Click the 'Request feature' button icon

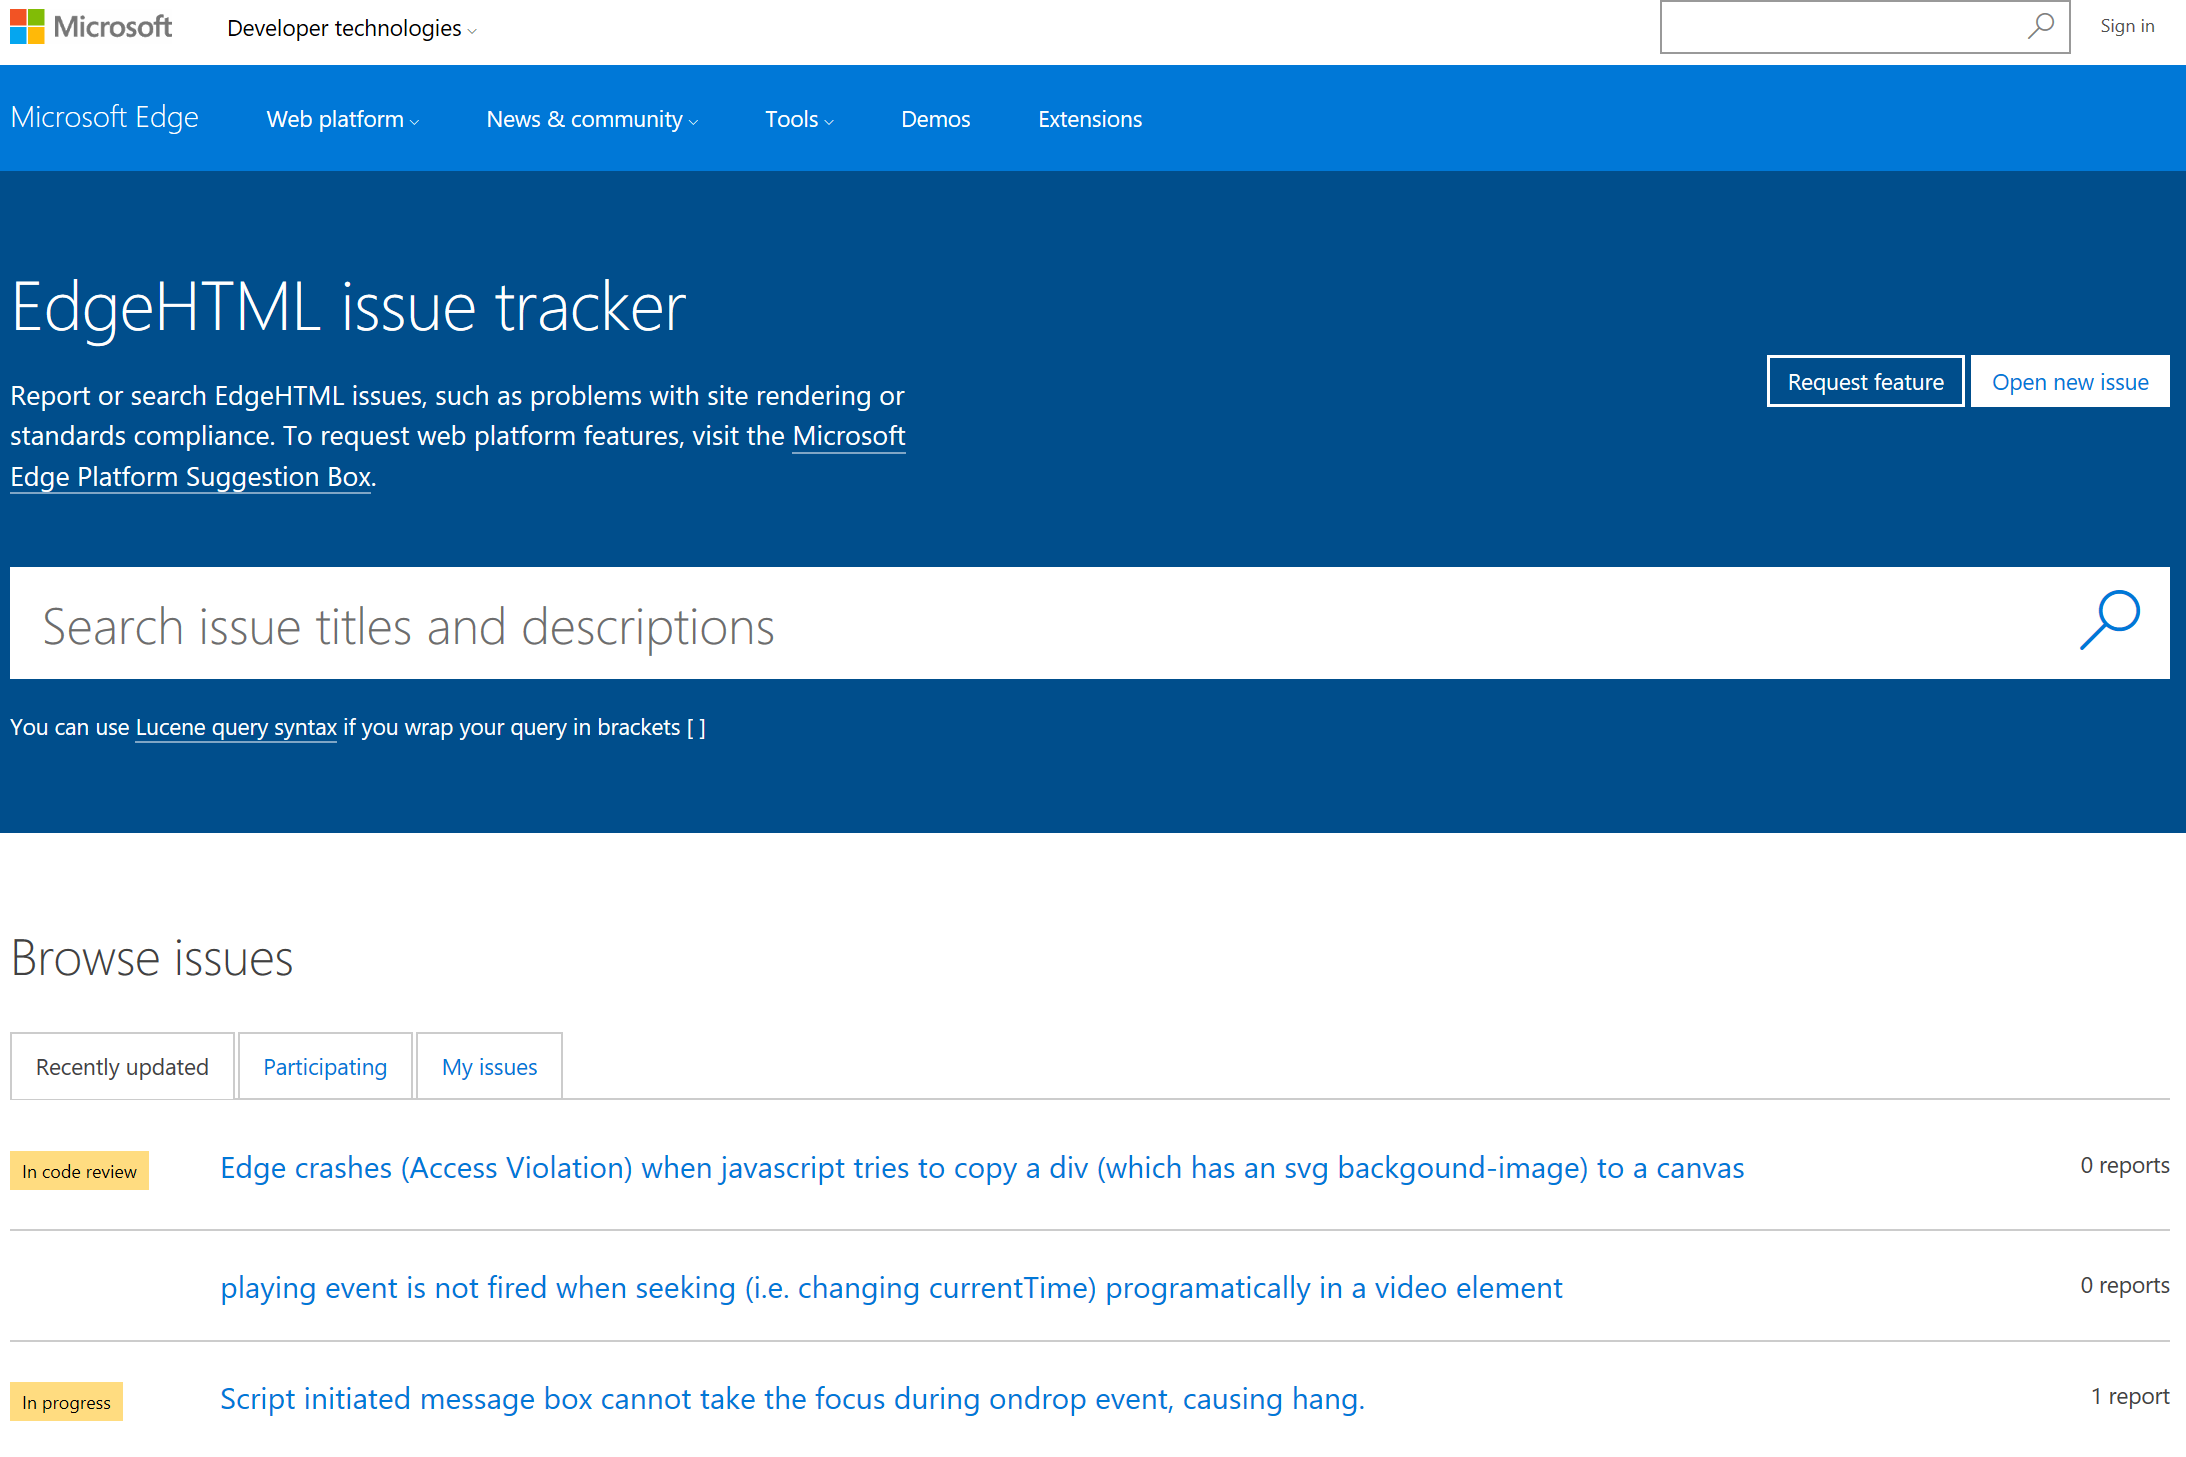[1864, 382]
